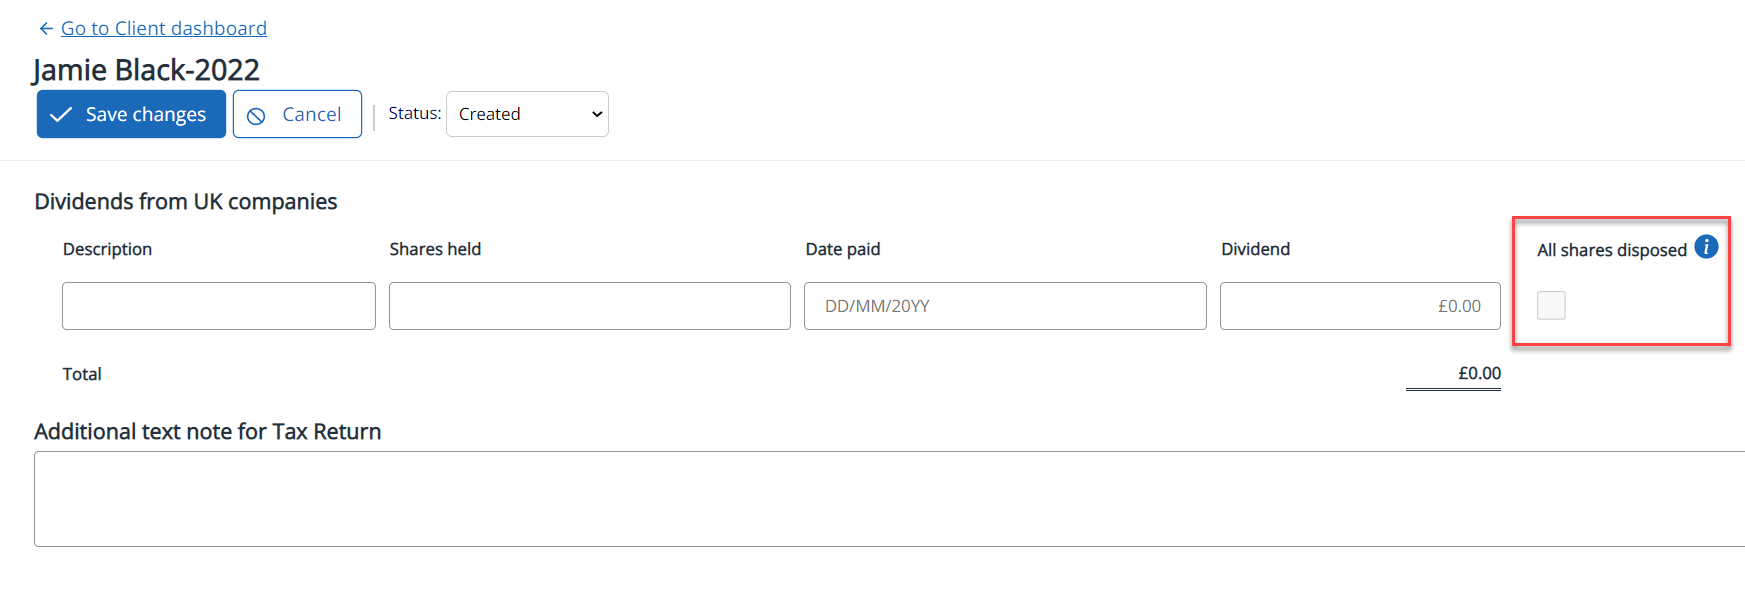This screenshot has height=596, width=1745.
Task: Click the All shares disposed label
Action: pyautogui.click(x=1611, y=250)
